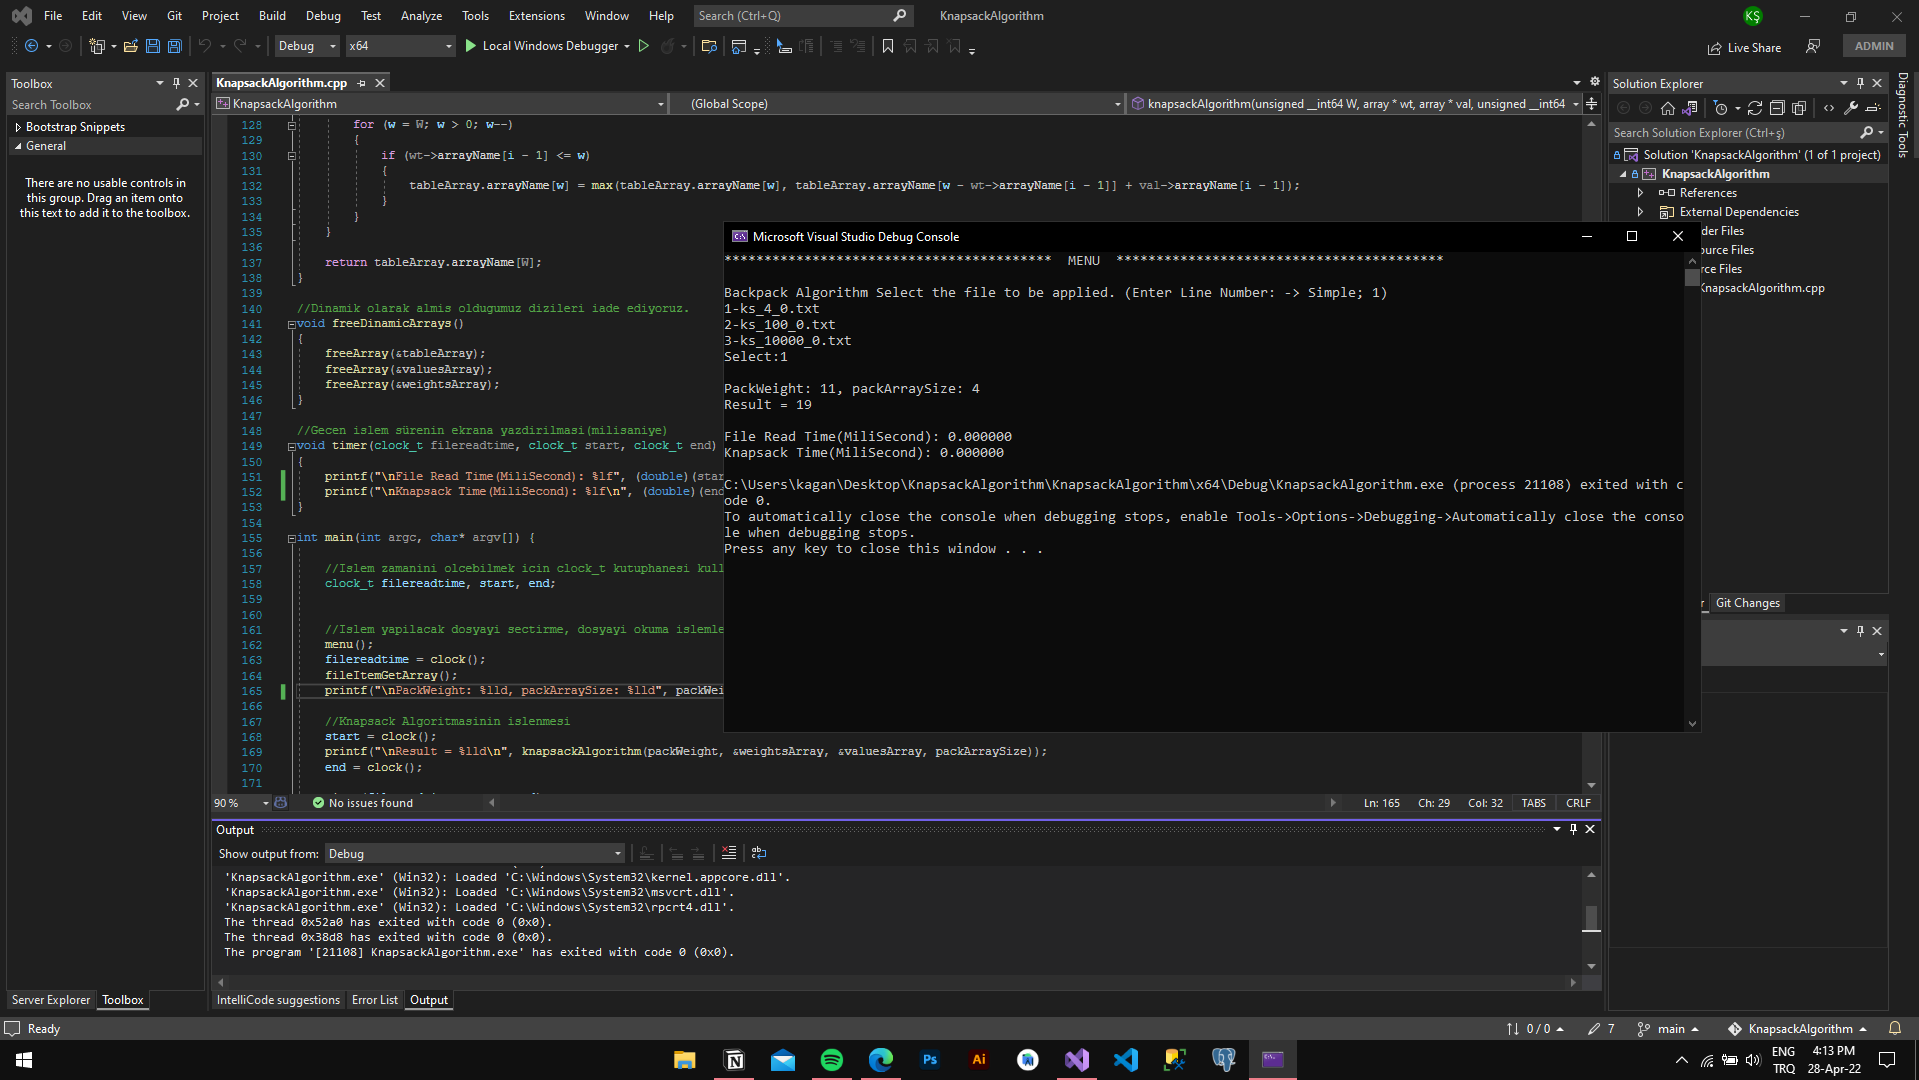Expand the References node in Solution Explorer
Screen dimensions: 1919x1080
click(x=1640, y=193)
